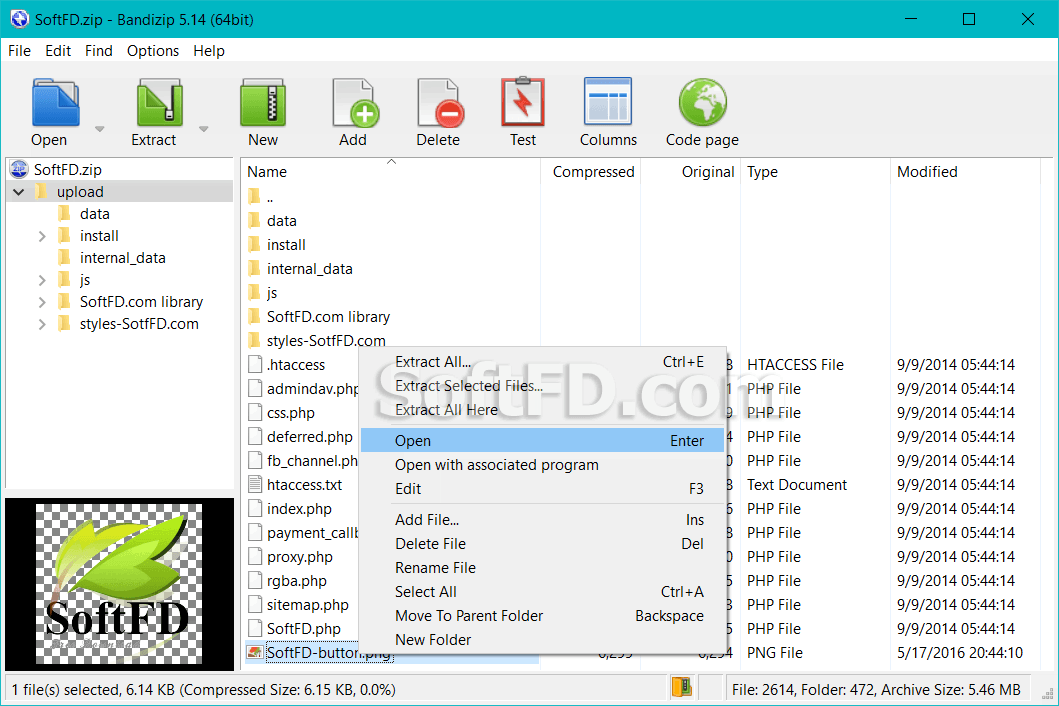Screen dimensions: 1059x706
Task: Create a new archive with New icon
Action: click(263, 103)
